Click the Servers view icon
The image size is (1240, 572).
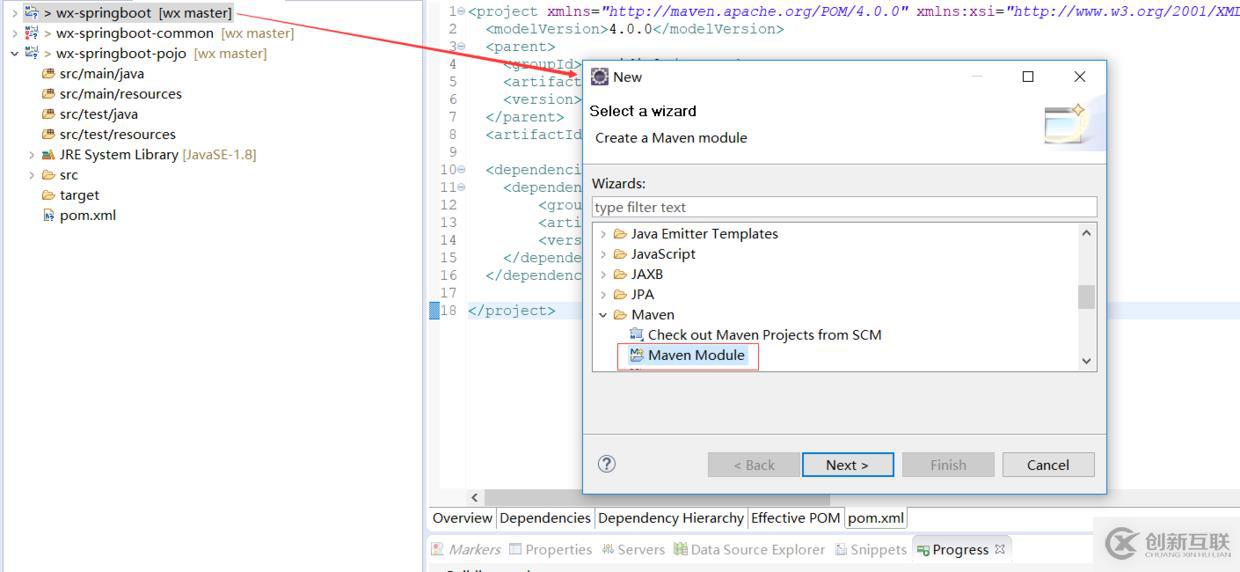click(607, 549)
